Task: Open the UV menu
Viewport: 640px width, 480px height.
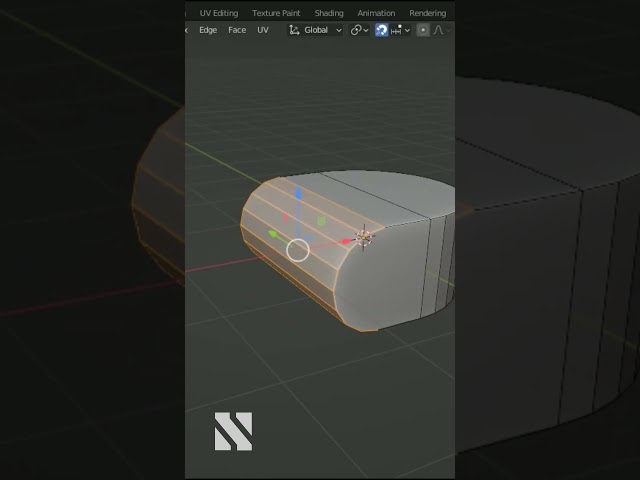Action: click(263, 30)
